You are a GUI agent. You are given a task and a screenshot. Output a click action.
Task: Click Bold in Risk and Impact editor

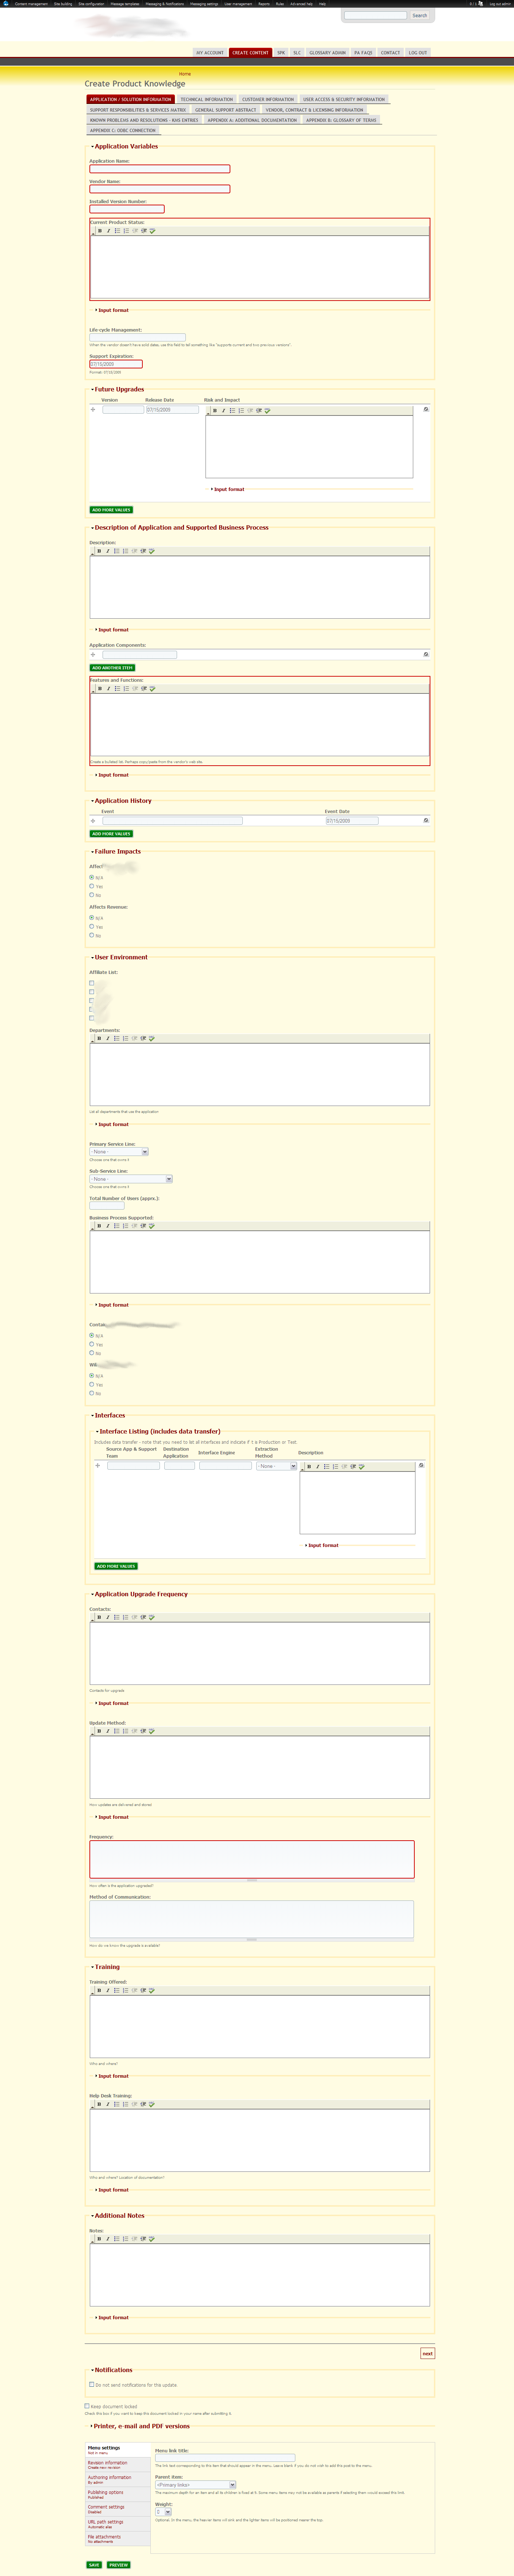(215, 411)
